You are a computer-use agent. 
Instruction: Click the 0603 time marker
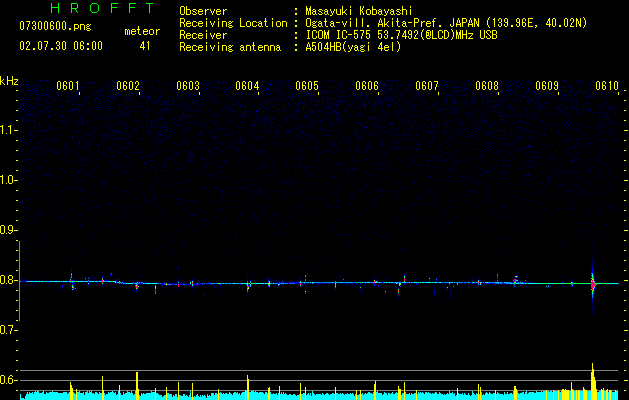pos(188,86)
